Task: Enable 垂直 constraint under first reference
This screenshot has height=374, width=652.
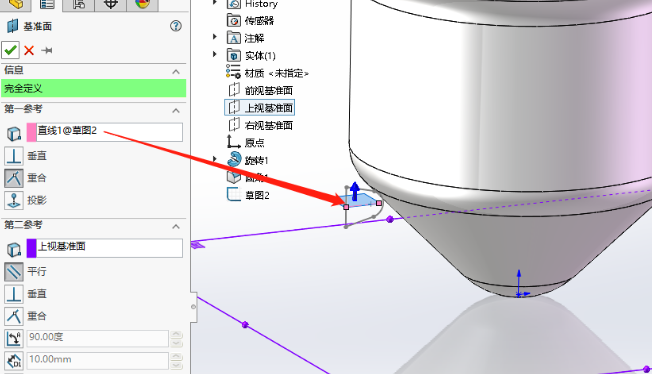Action: 14,156
